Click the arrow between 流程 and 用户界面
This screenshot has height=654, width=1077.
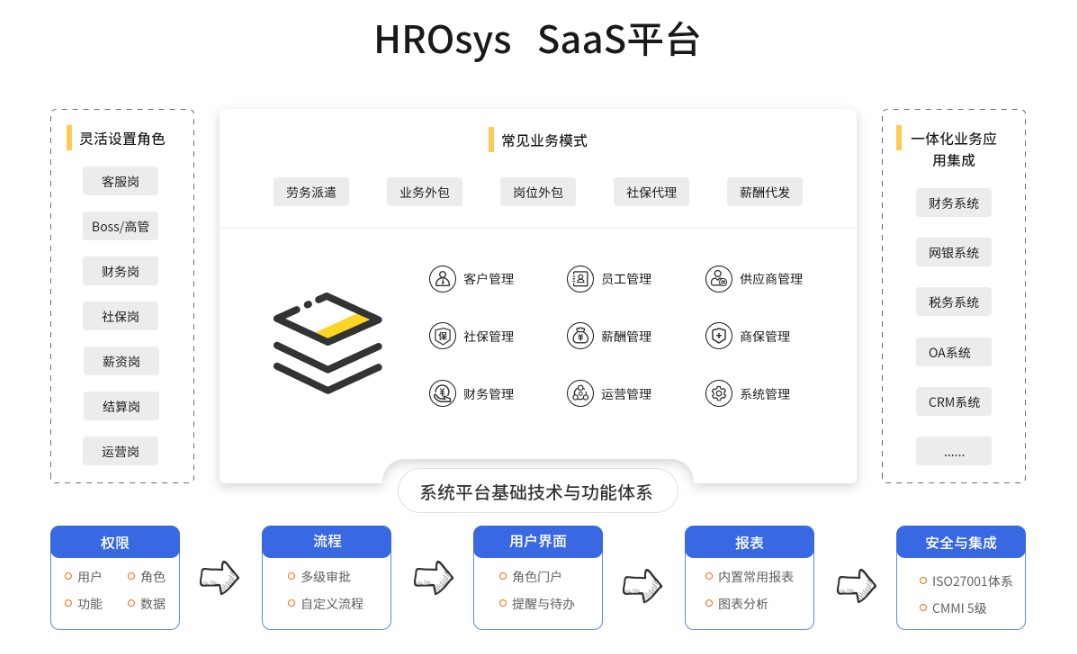pyautogui.click(x=432, y=576)
